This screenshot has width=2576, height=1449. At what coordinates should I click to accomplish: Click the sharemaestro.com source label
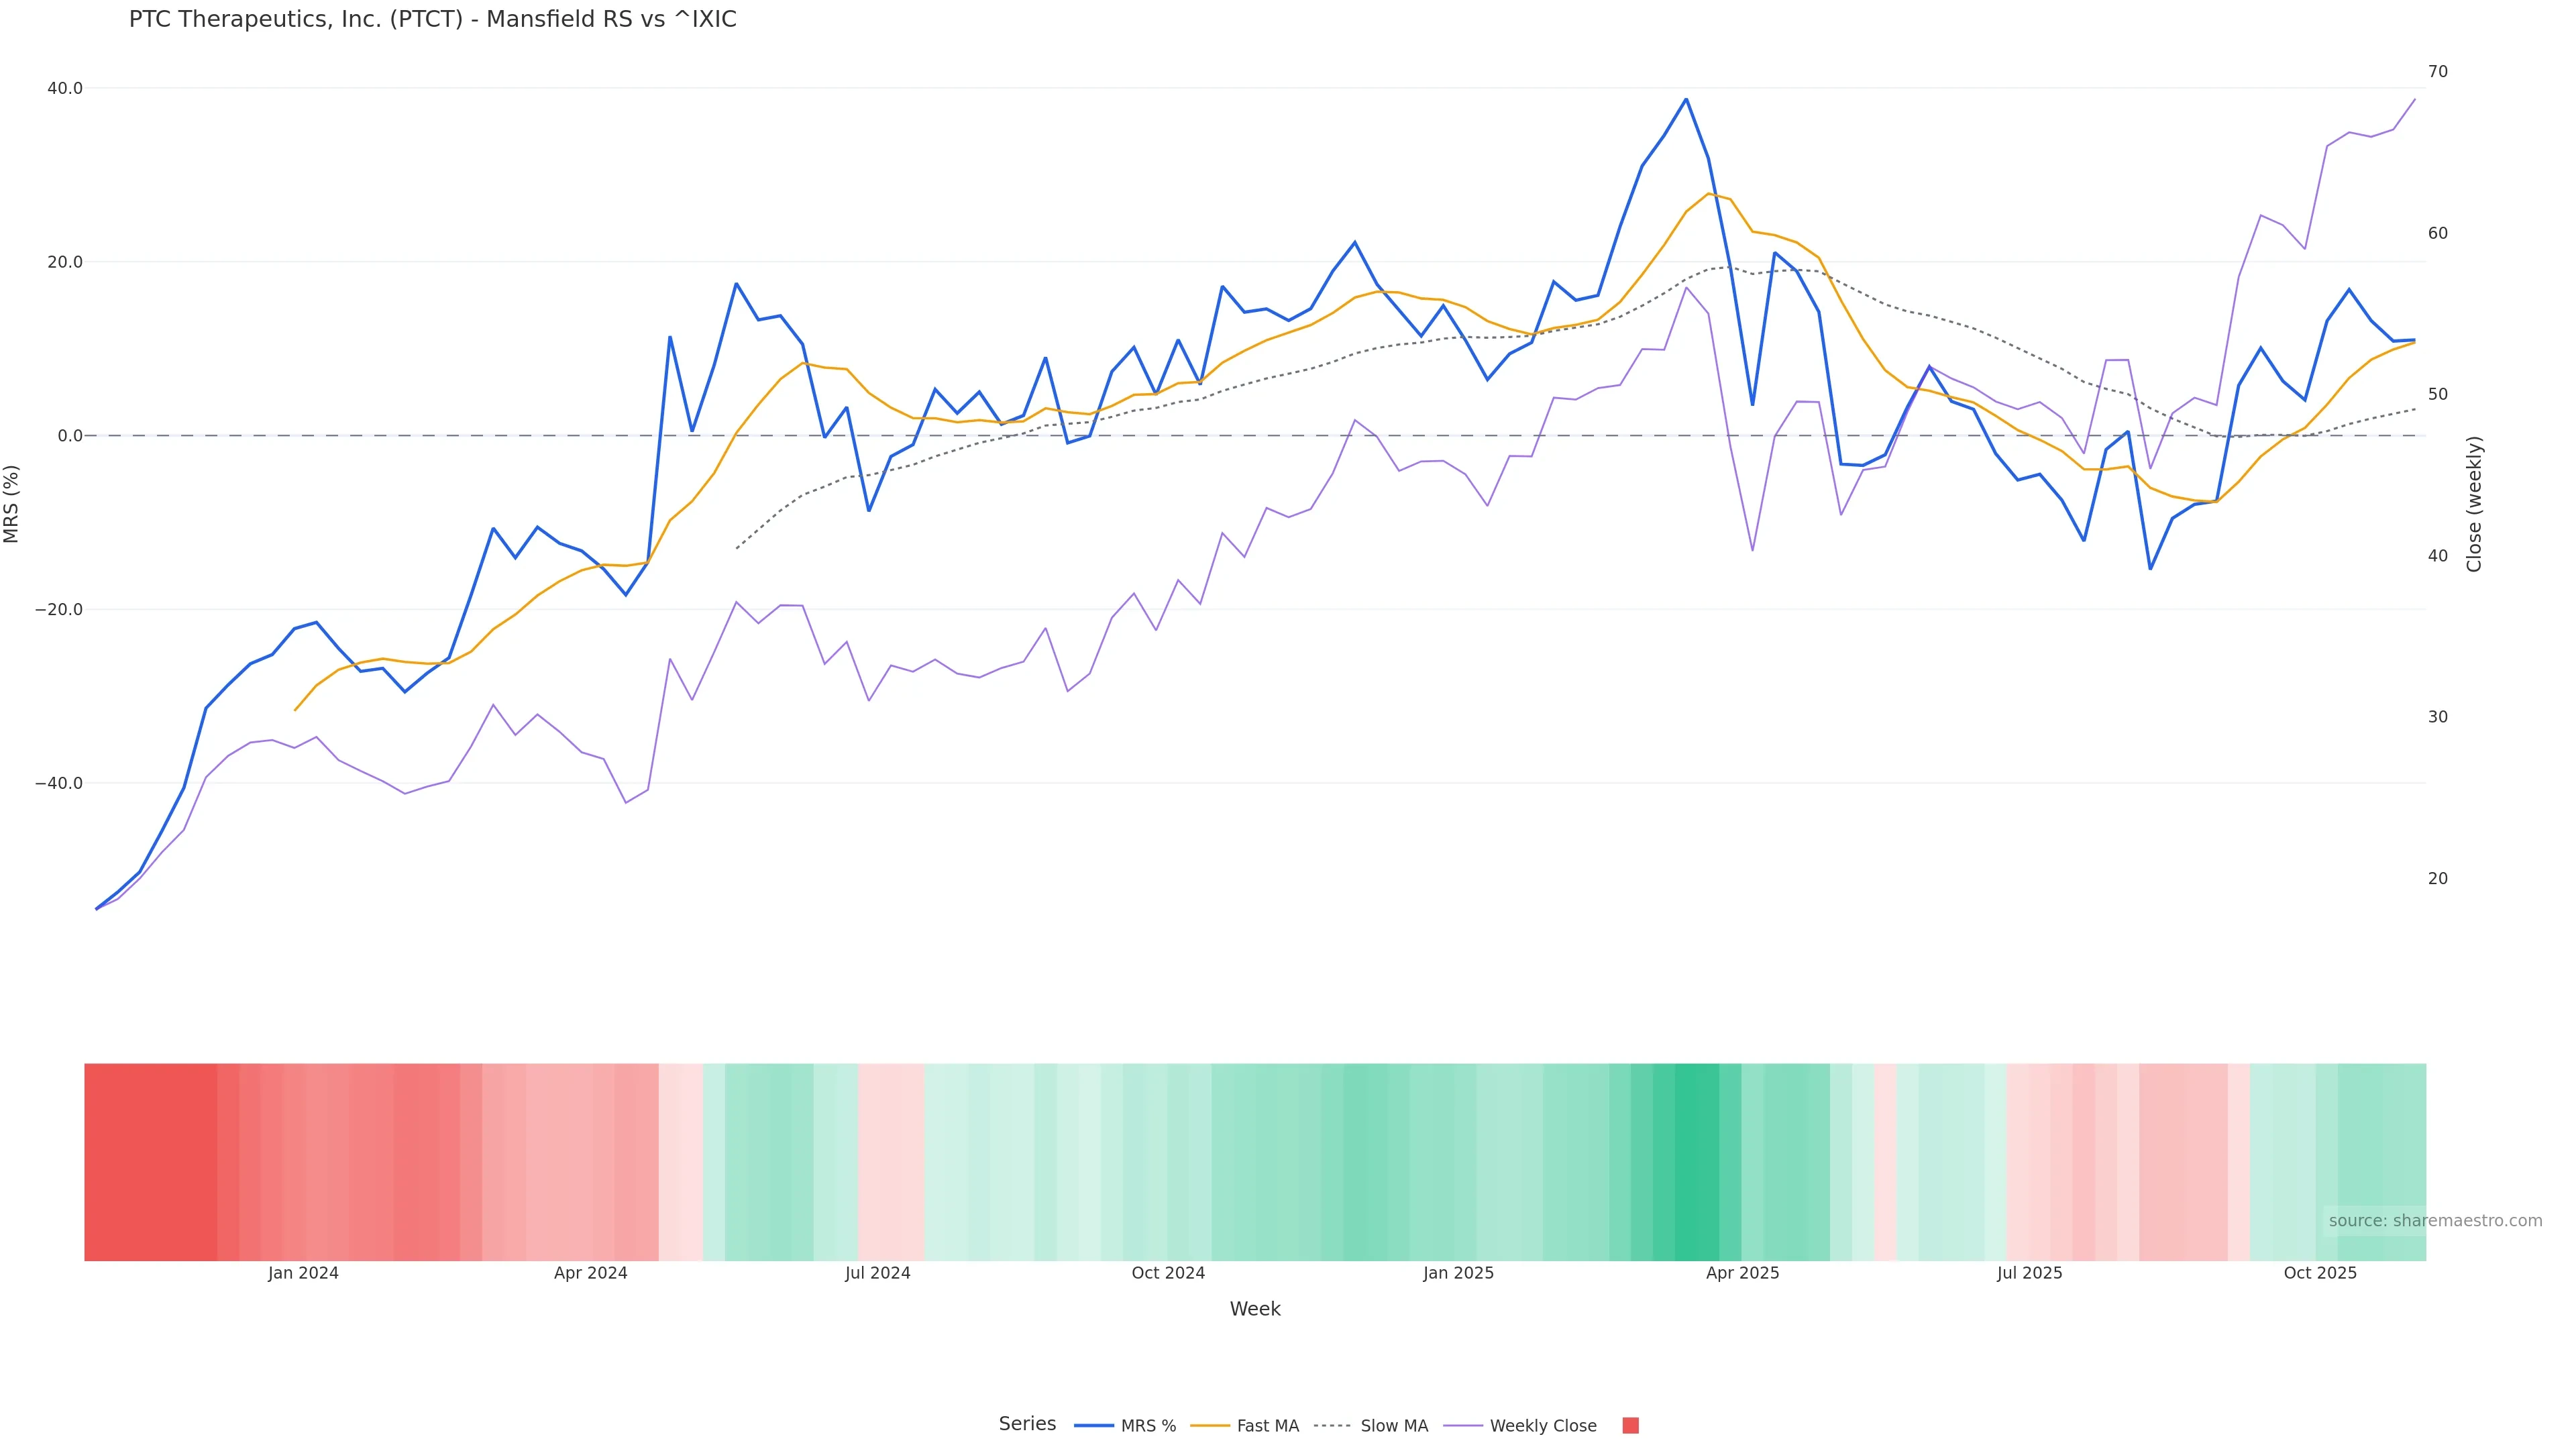tap(2434, 1221)
